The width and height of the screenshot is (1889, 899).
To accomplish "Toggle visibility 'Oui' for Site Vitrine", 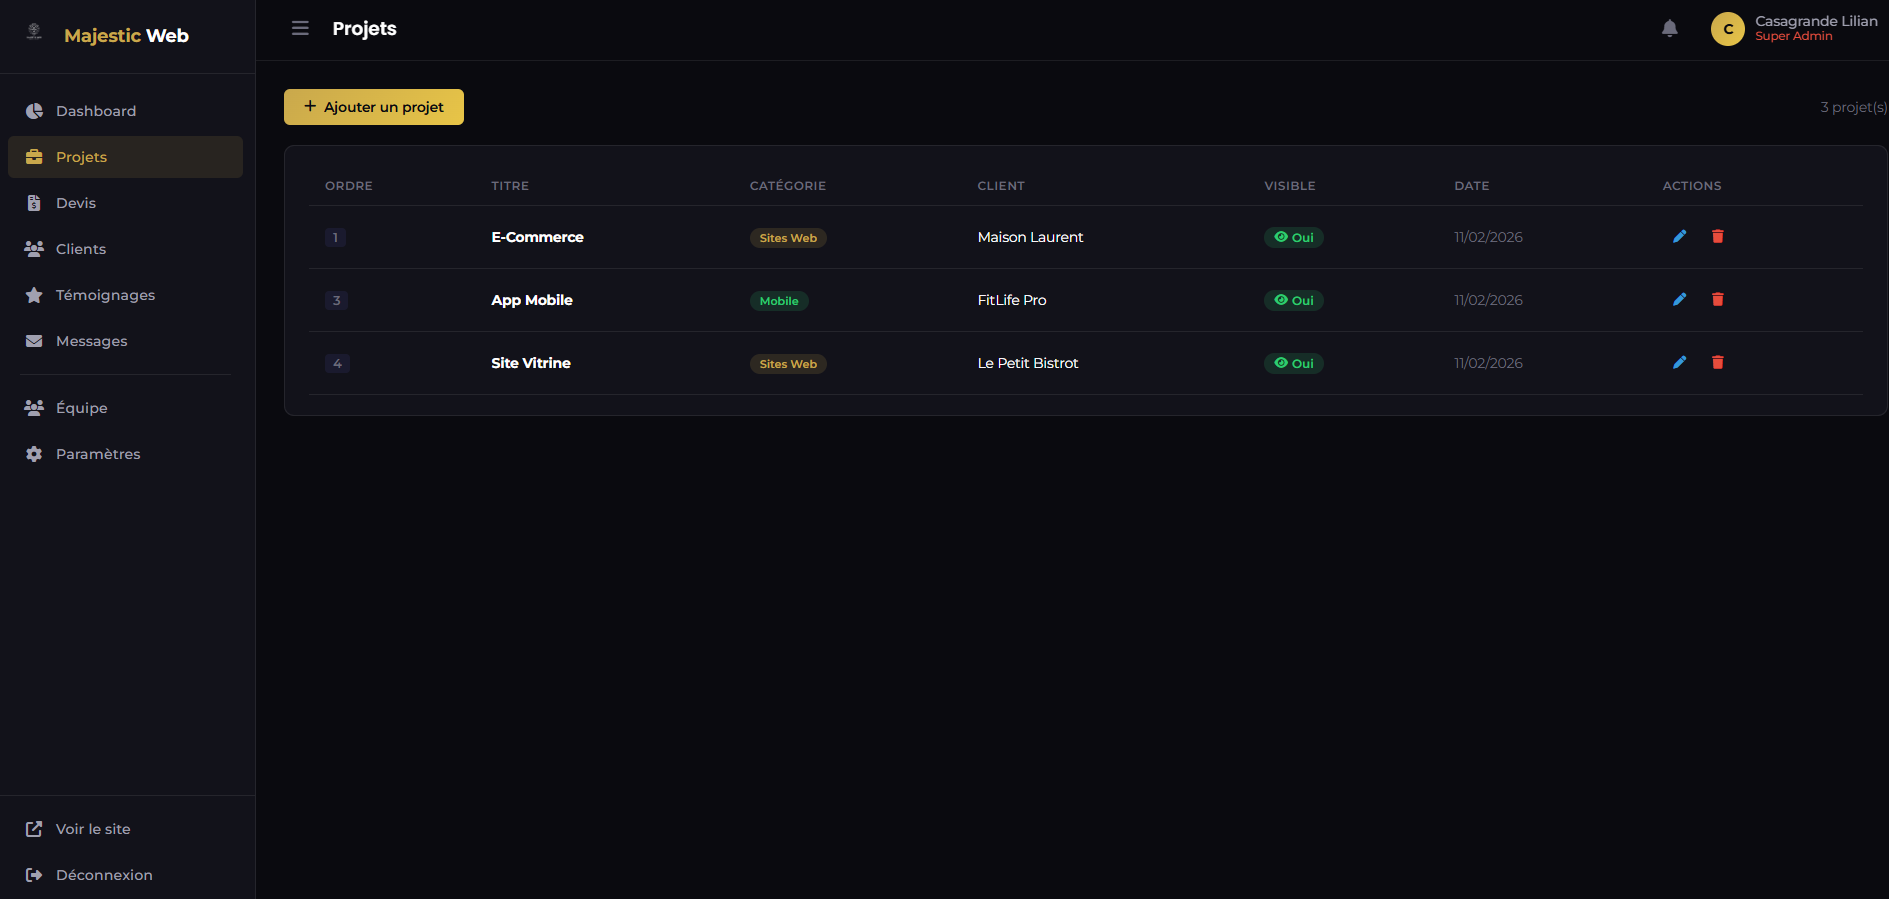I will click(x=1293, y=364).
